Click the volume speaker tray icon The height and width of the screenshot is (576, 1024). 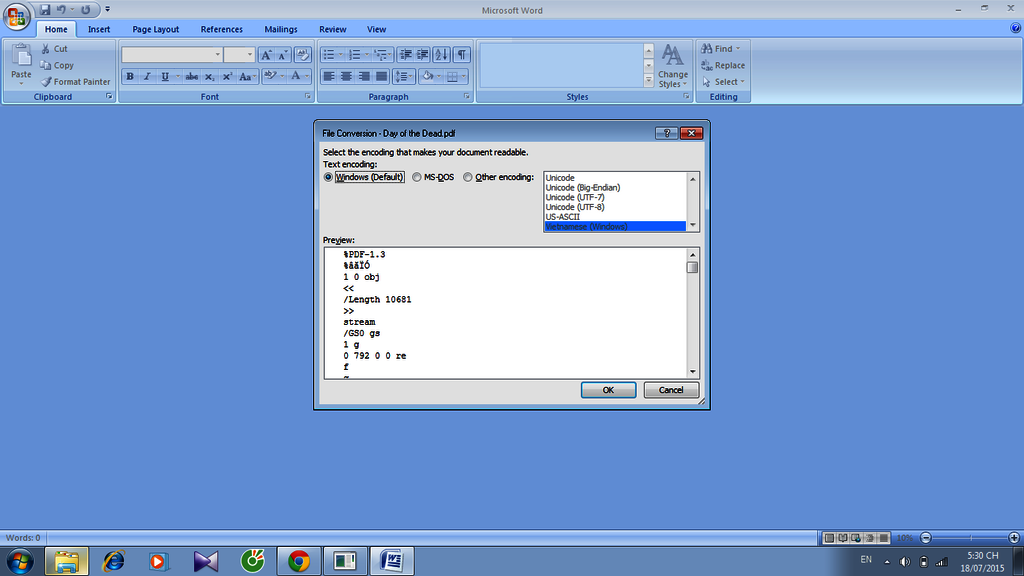pos(904,562)
